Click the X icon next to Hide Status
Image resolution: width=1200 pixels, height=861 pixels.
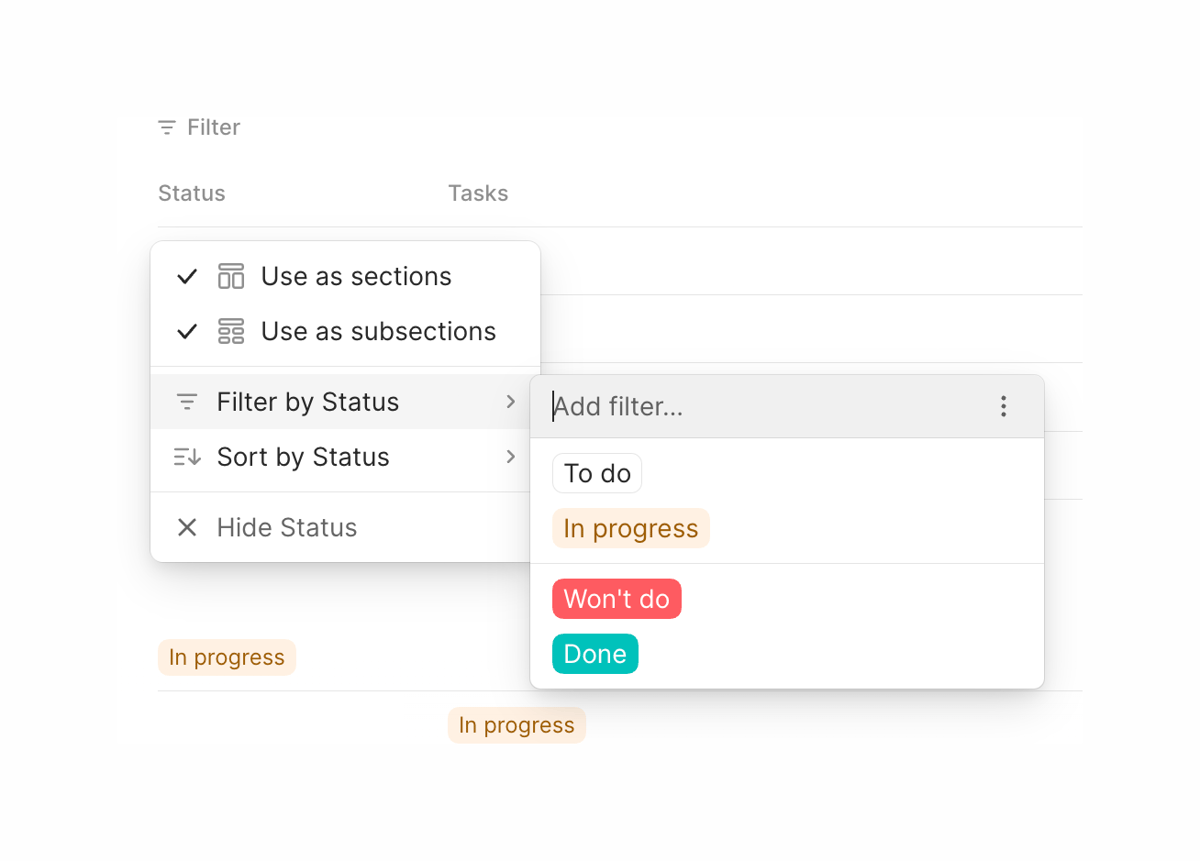[x=186, y=527]
